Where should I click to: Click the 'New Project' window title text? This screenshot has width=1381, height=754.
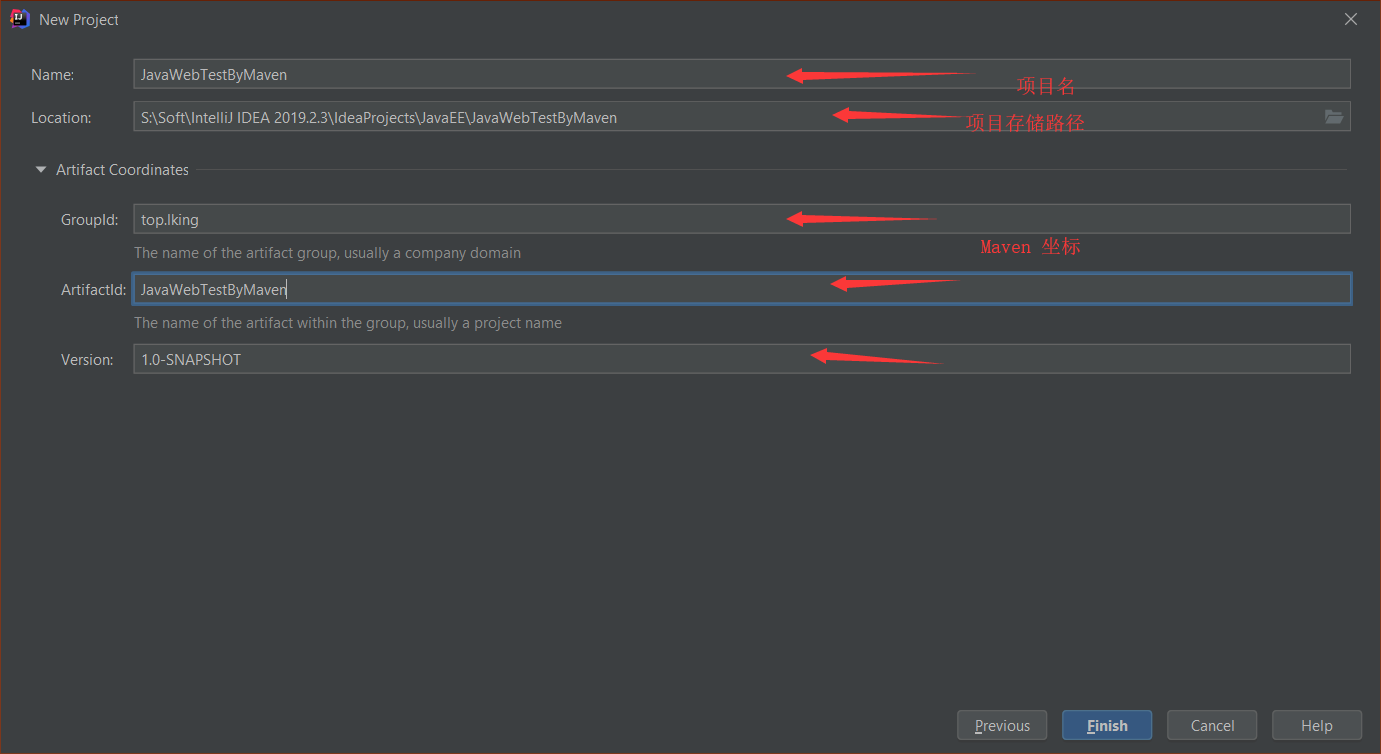coord(79,19)
